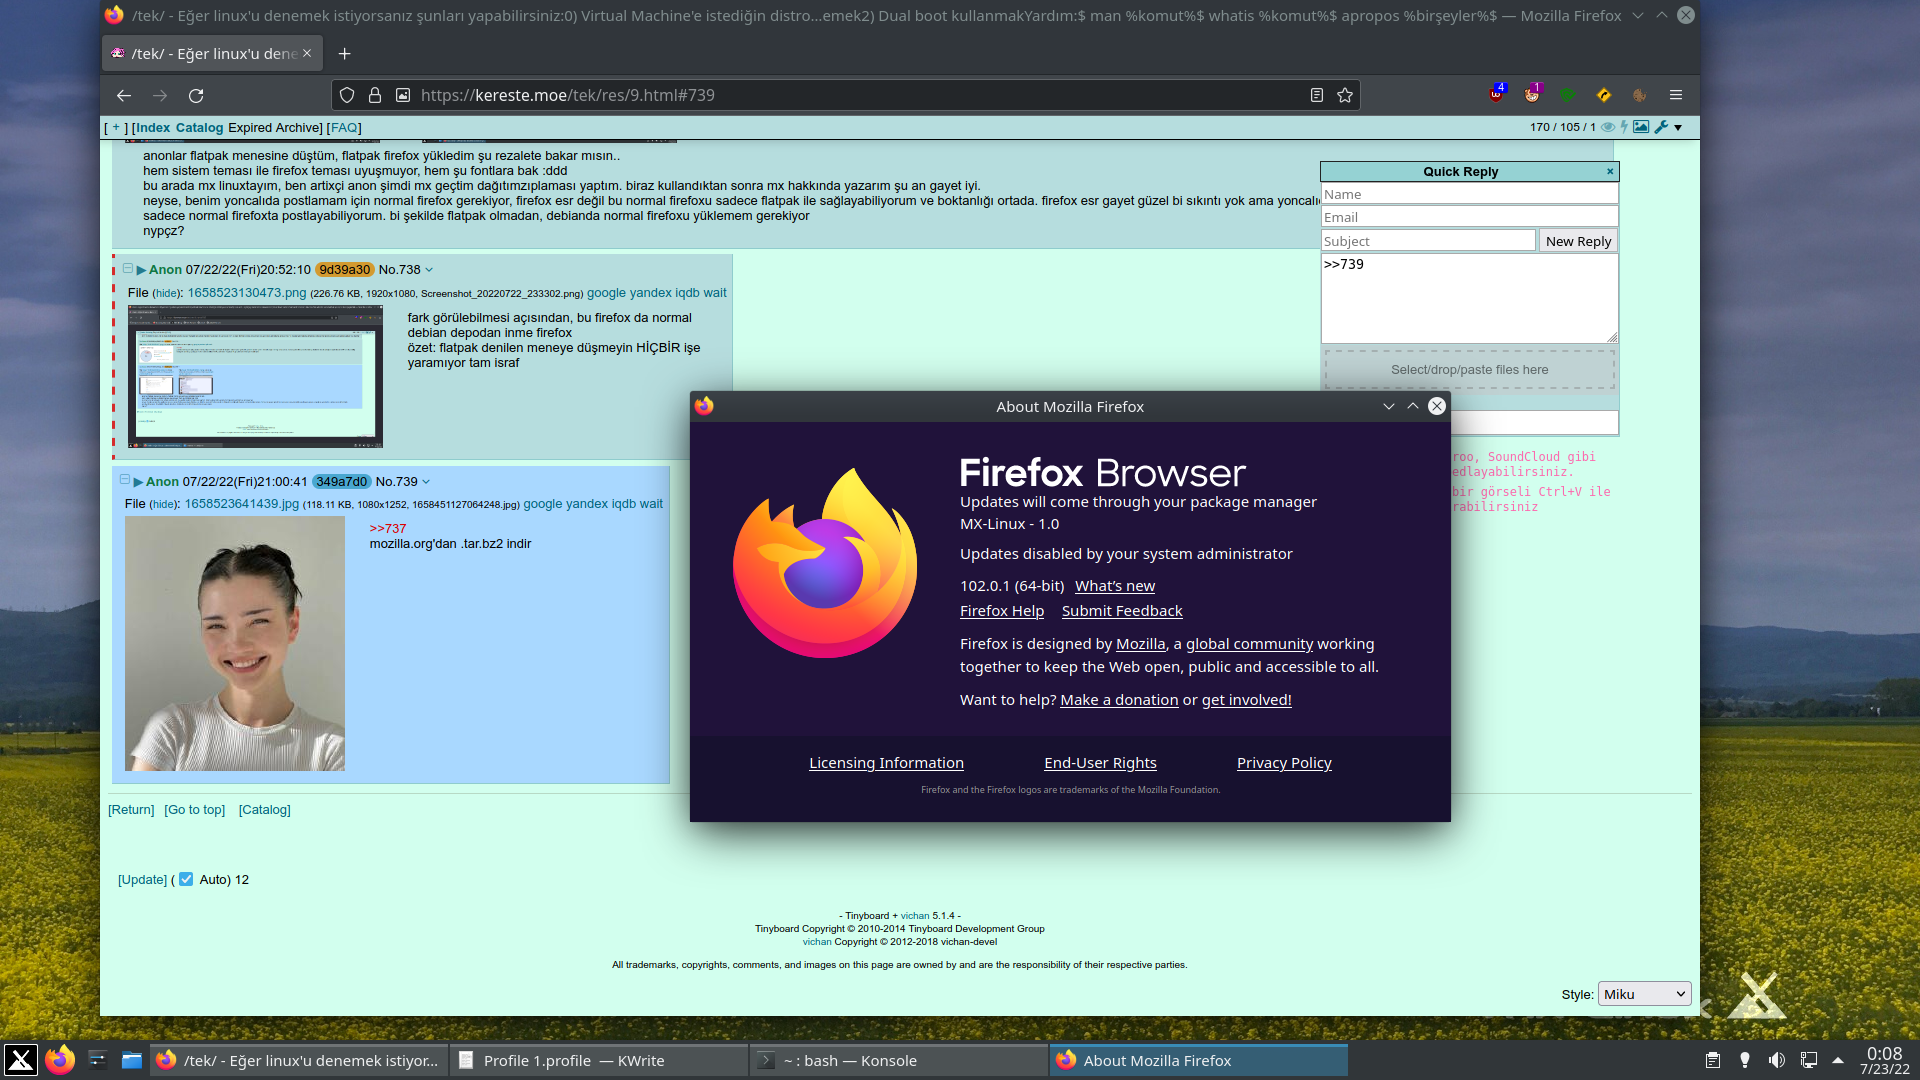Screen dimensions: 1920x1080
Task: Tick the checkbox on post No.739
Action: point(125,480)
